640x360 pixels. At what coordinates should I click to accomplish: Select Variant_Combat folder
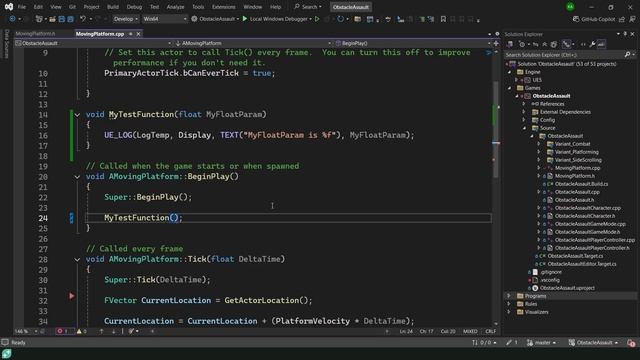point(572,144)
